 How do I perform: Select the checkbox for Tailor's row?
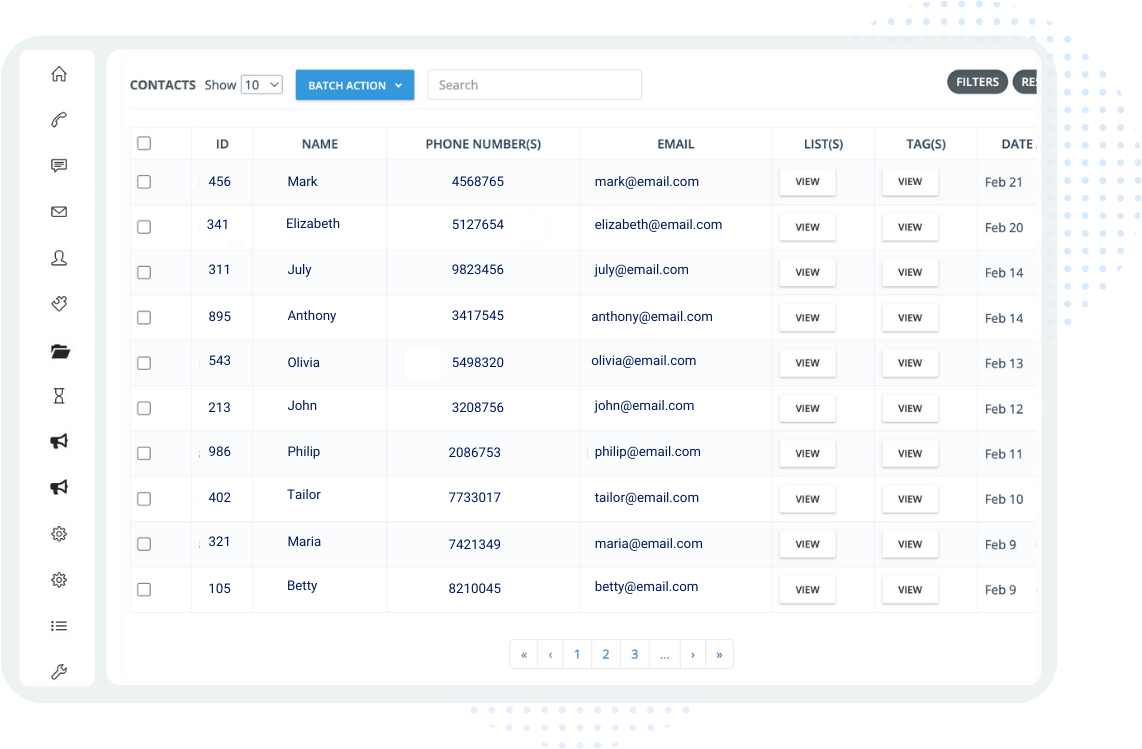[144, 498]
